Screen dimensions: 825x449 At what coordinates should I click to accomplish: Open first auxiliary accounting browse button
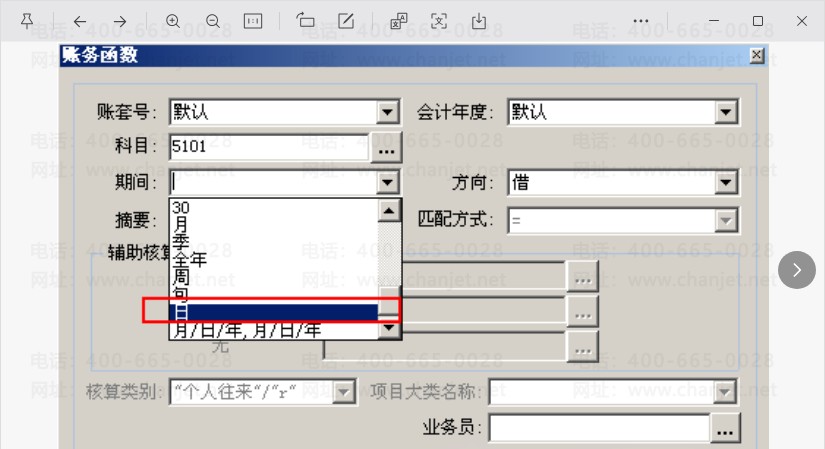click(x=583, y=277)
